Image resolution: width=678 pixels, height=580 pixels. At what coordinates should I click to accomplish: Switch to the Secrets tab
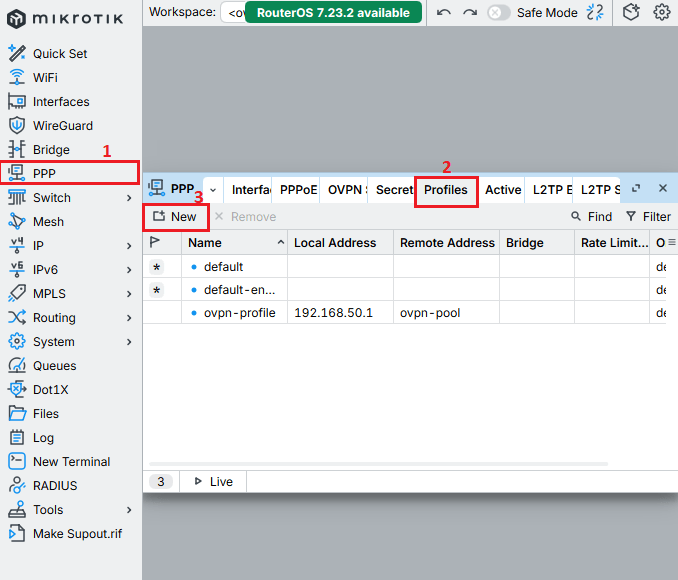pyautogui.click(x=393, y=190)
